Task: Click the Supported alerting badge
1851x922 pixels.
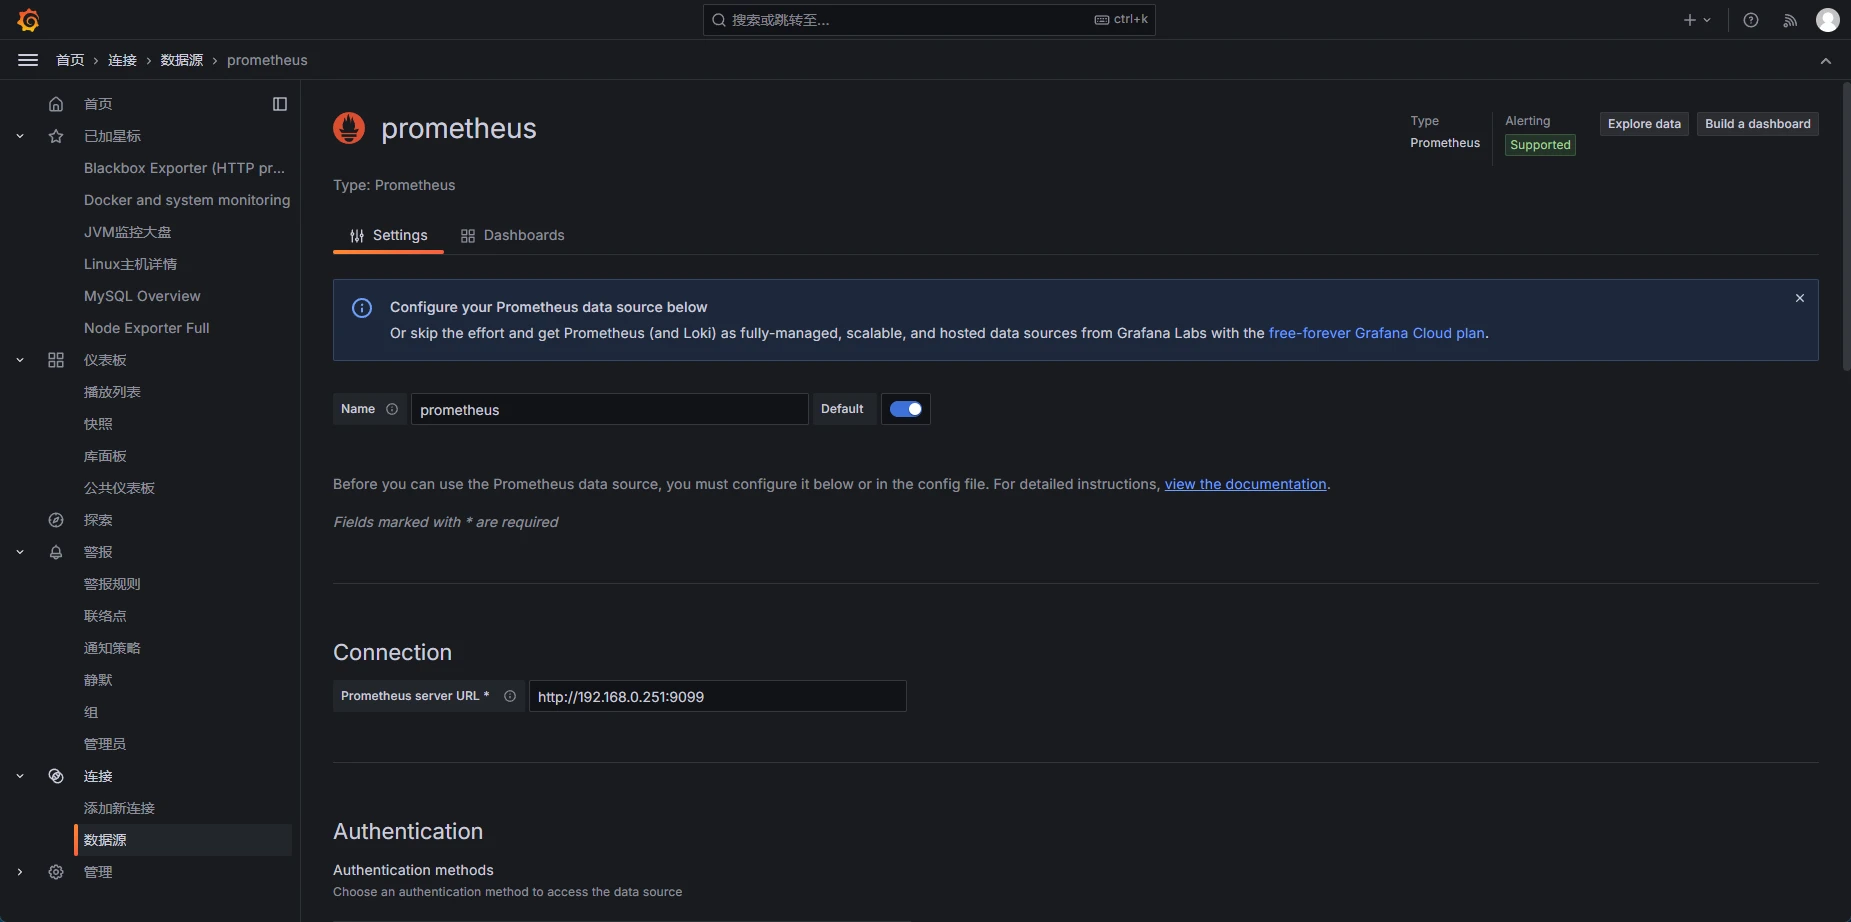Action: 1540,145
